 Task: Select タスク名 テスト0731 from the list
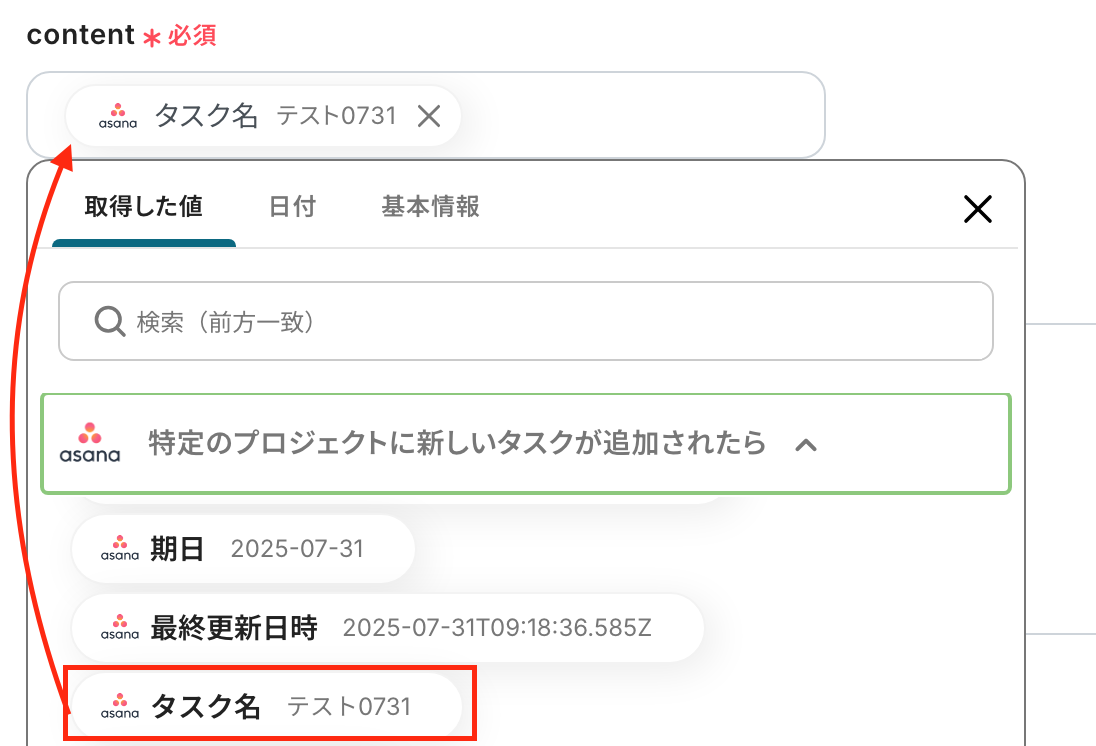point(267,707)
